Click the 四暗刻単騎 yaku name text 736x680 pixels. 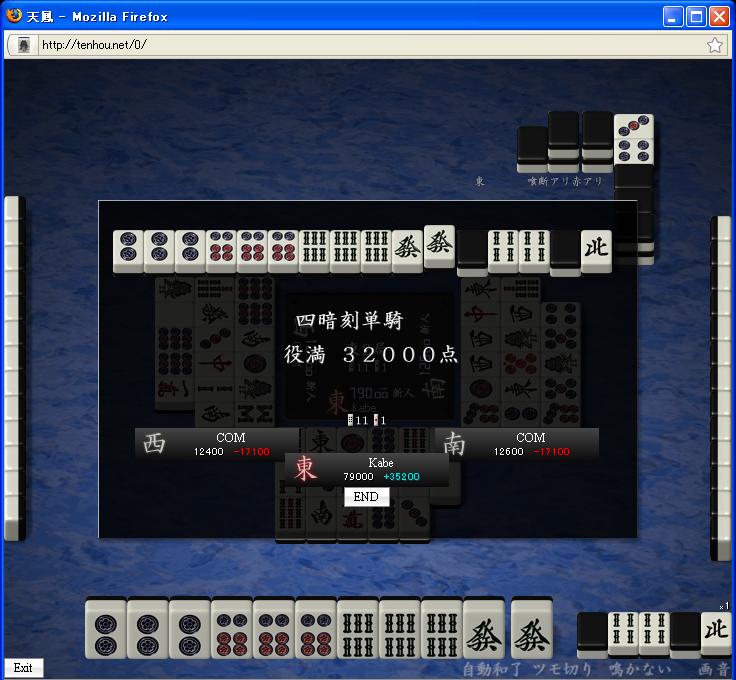(x=349, y=321)
